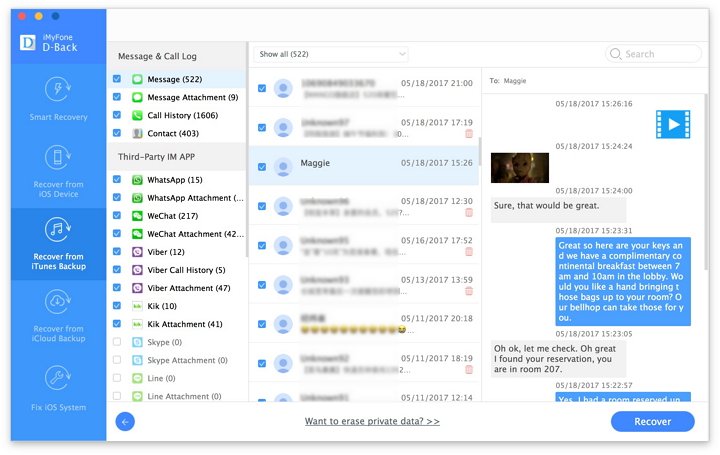Image resolution: width=720 pixels, height=455 pixels.
Task: Click the WhatsApp Attachment icon
Action: 137,198
